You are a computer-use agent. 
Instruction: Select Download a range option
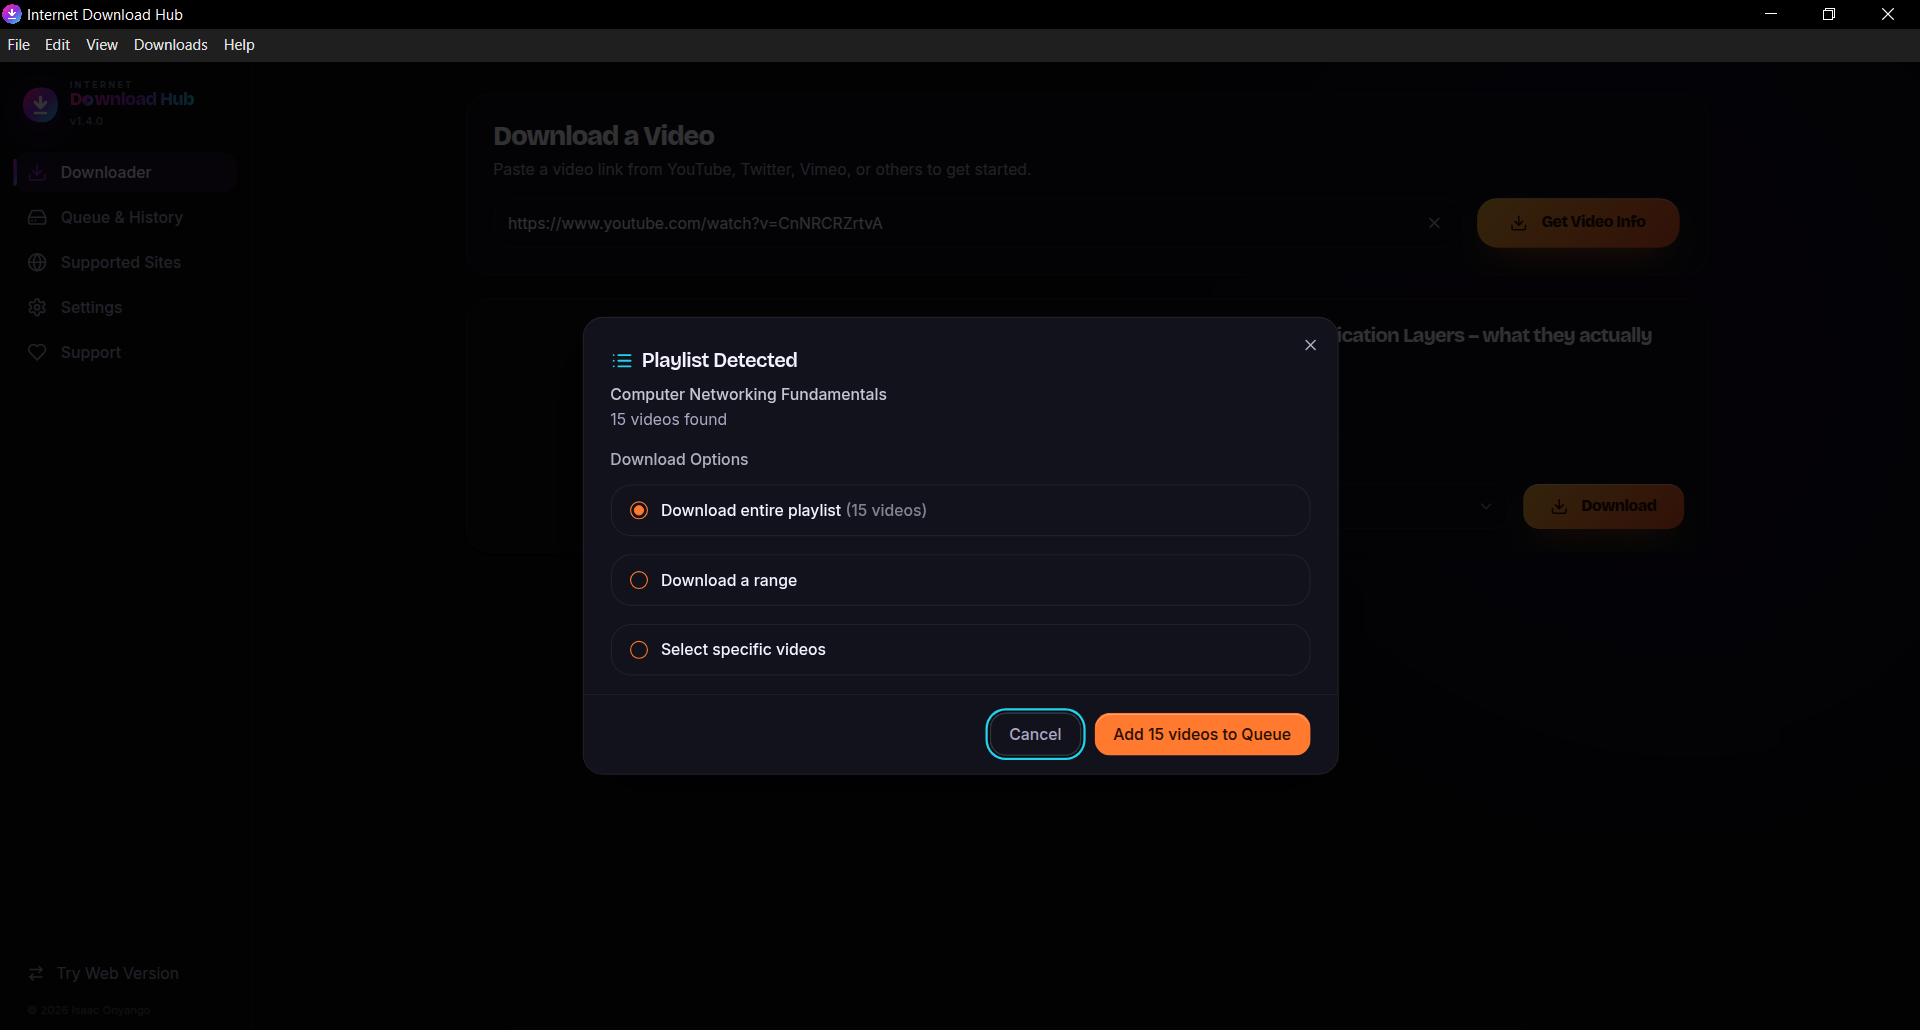pos(960,580)
